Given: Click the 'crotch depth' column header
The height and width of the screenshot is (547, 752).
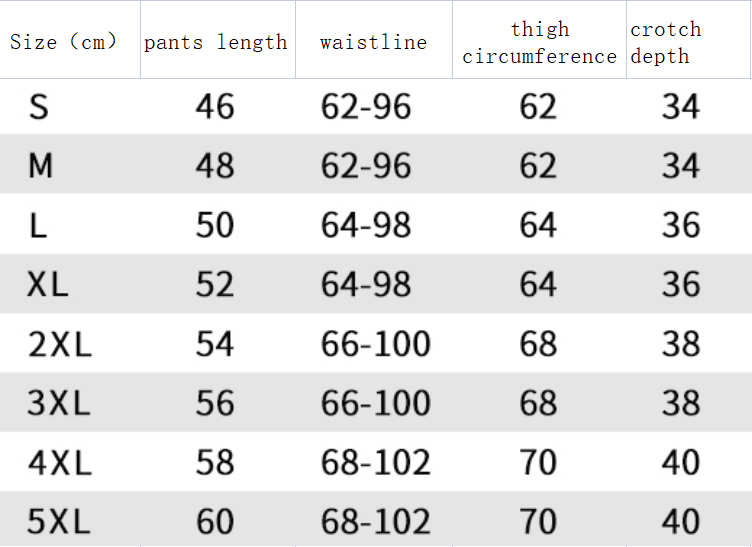Looking at the screenshot, I should (x=665, y=43).
